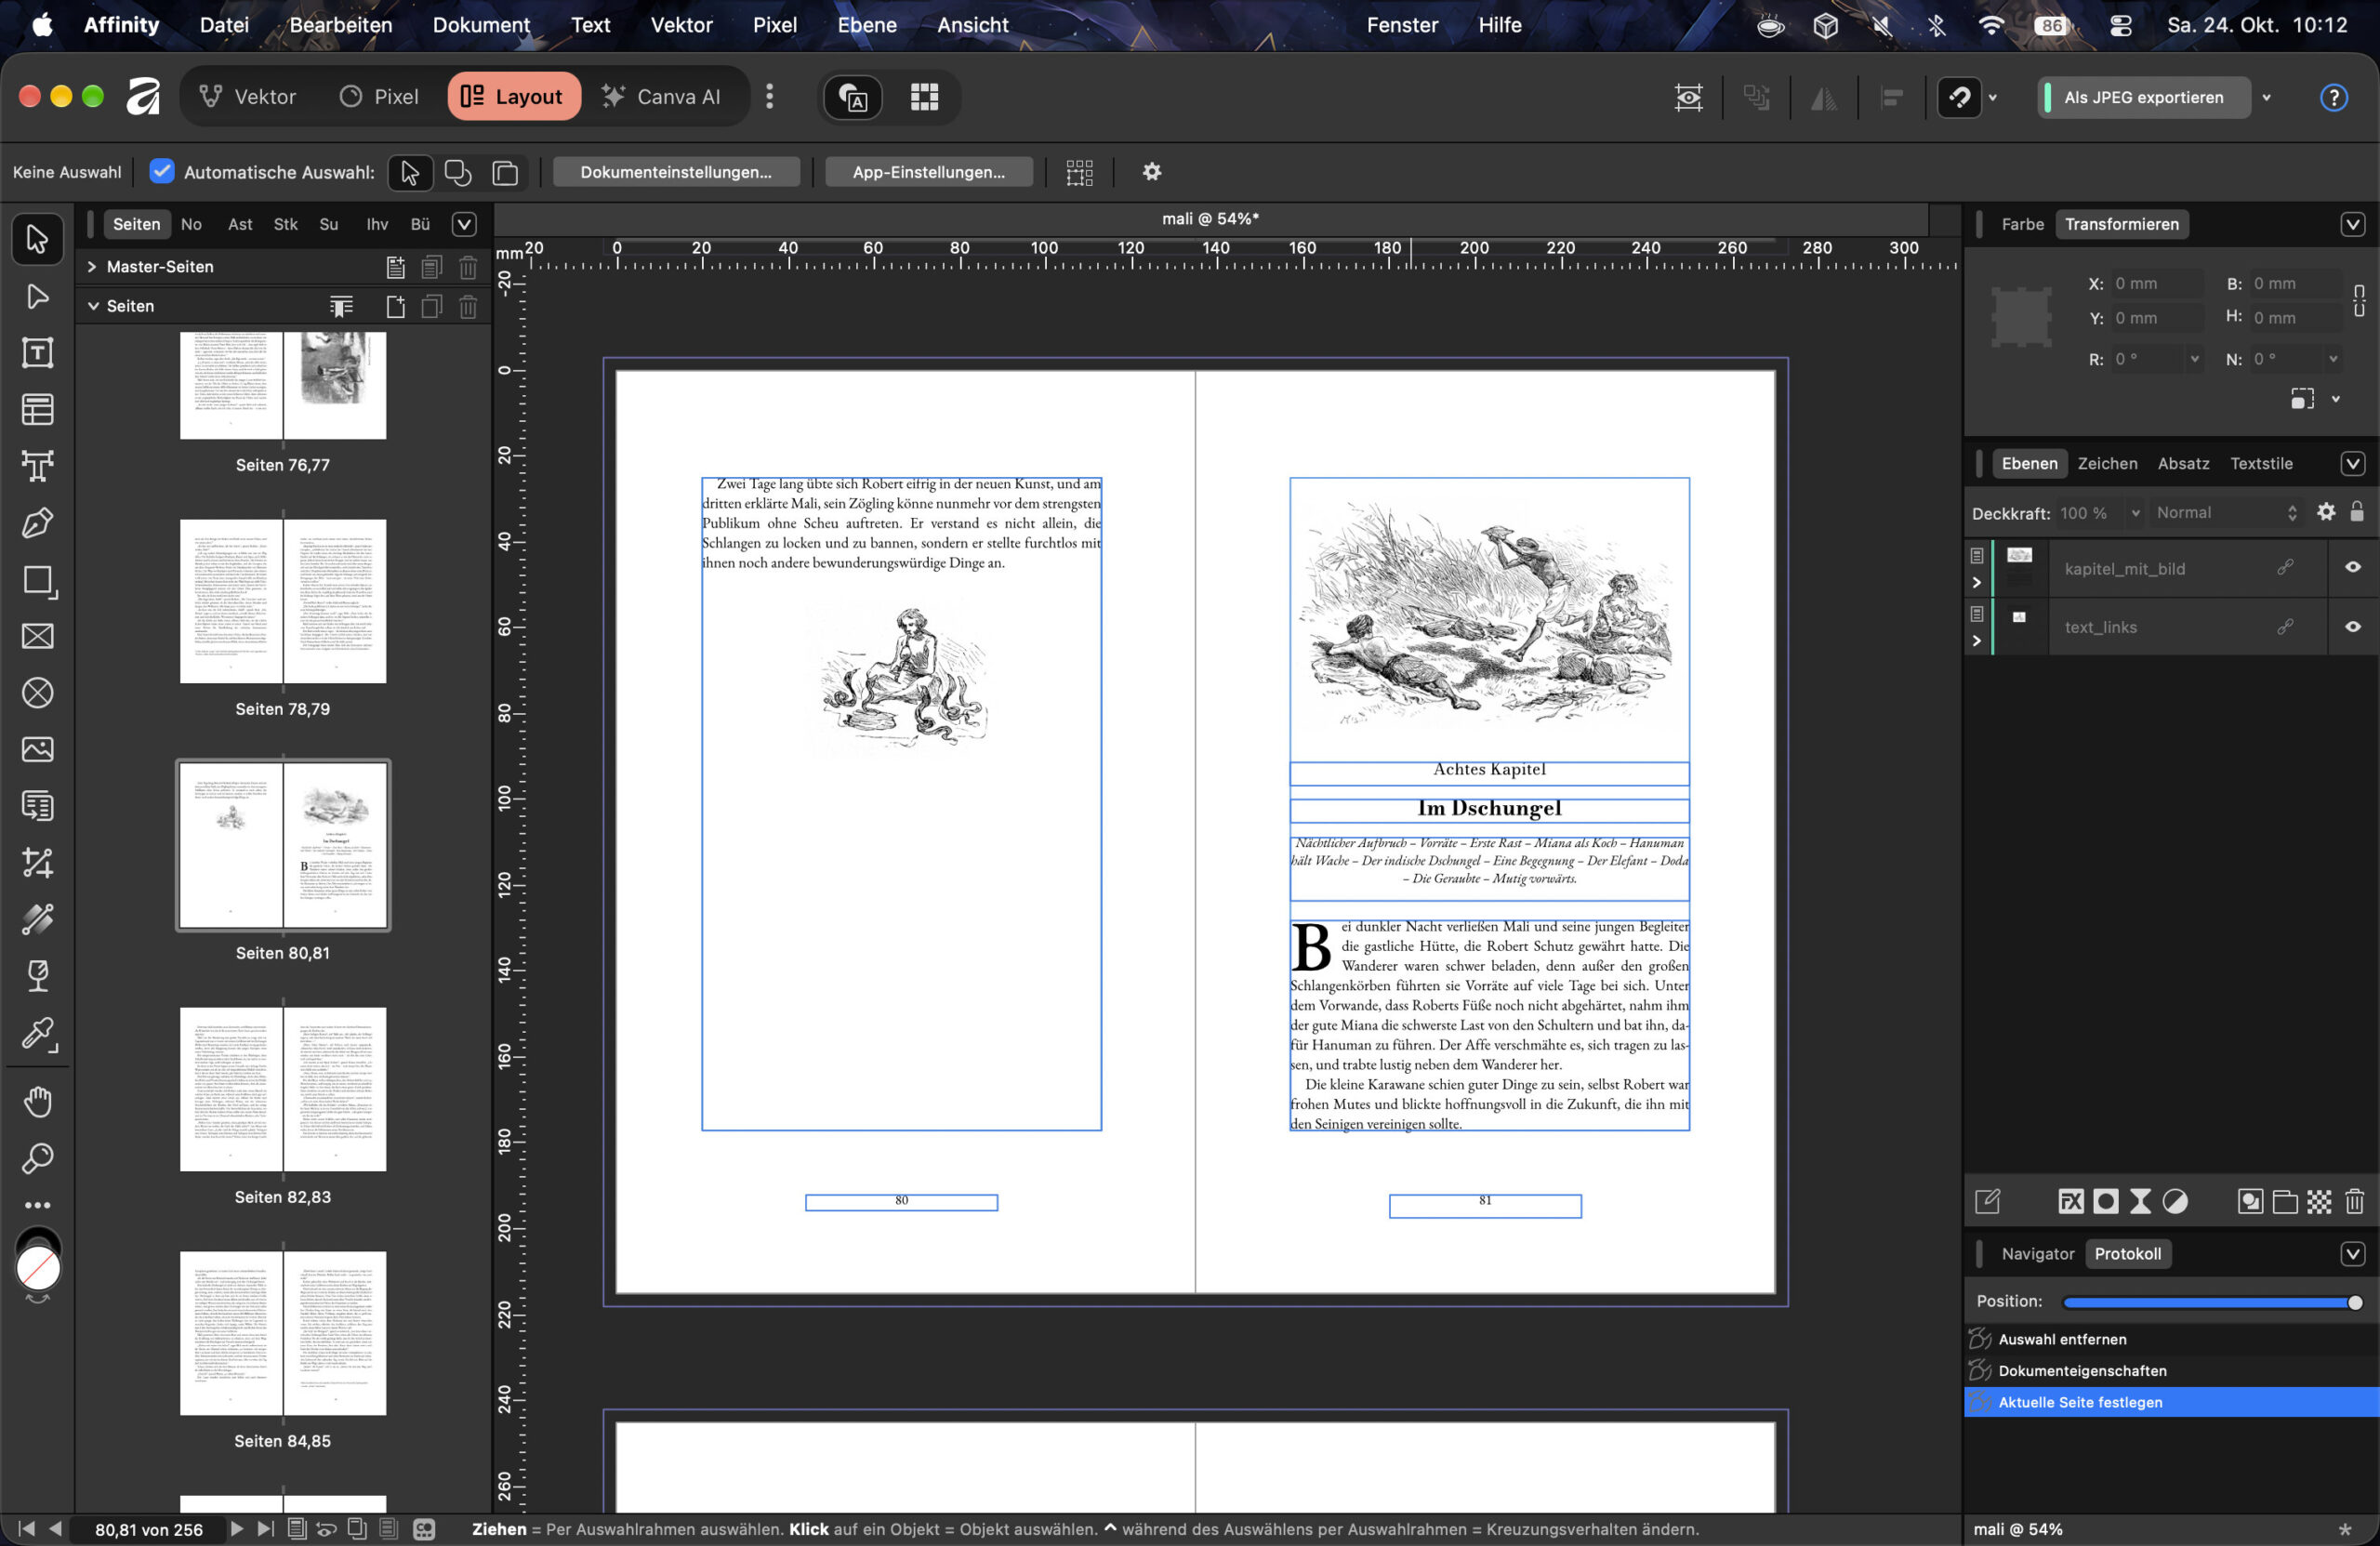Click the Canva AI button
The height and width of the screenshot is (1546, 2380).
pyautogui.click(x=661, y=96)
